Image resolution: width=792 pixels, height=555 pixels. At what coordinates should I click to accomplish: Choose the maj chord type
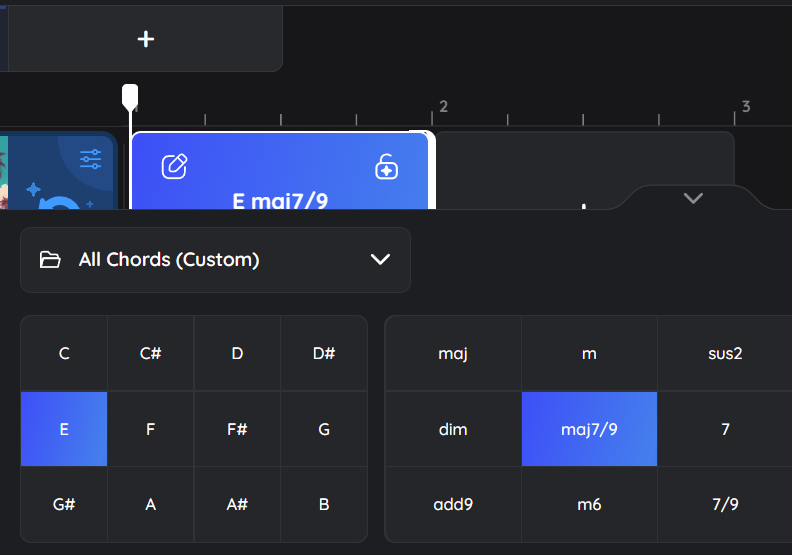point(453,353)
